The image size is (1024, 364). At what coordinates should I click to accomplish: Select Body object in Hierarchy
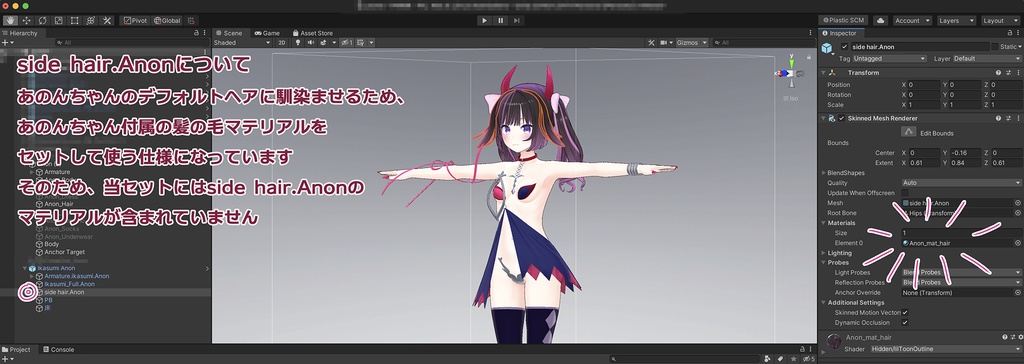pos(48,244)
